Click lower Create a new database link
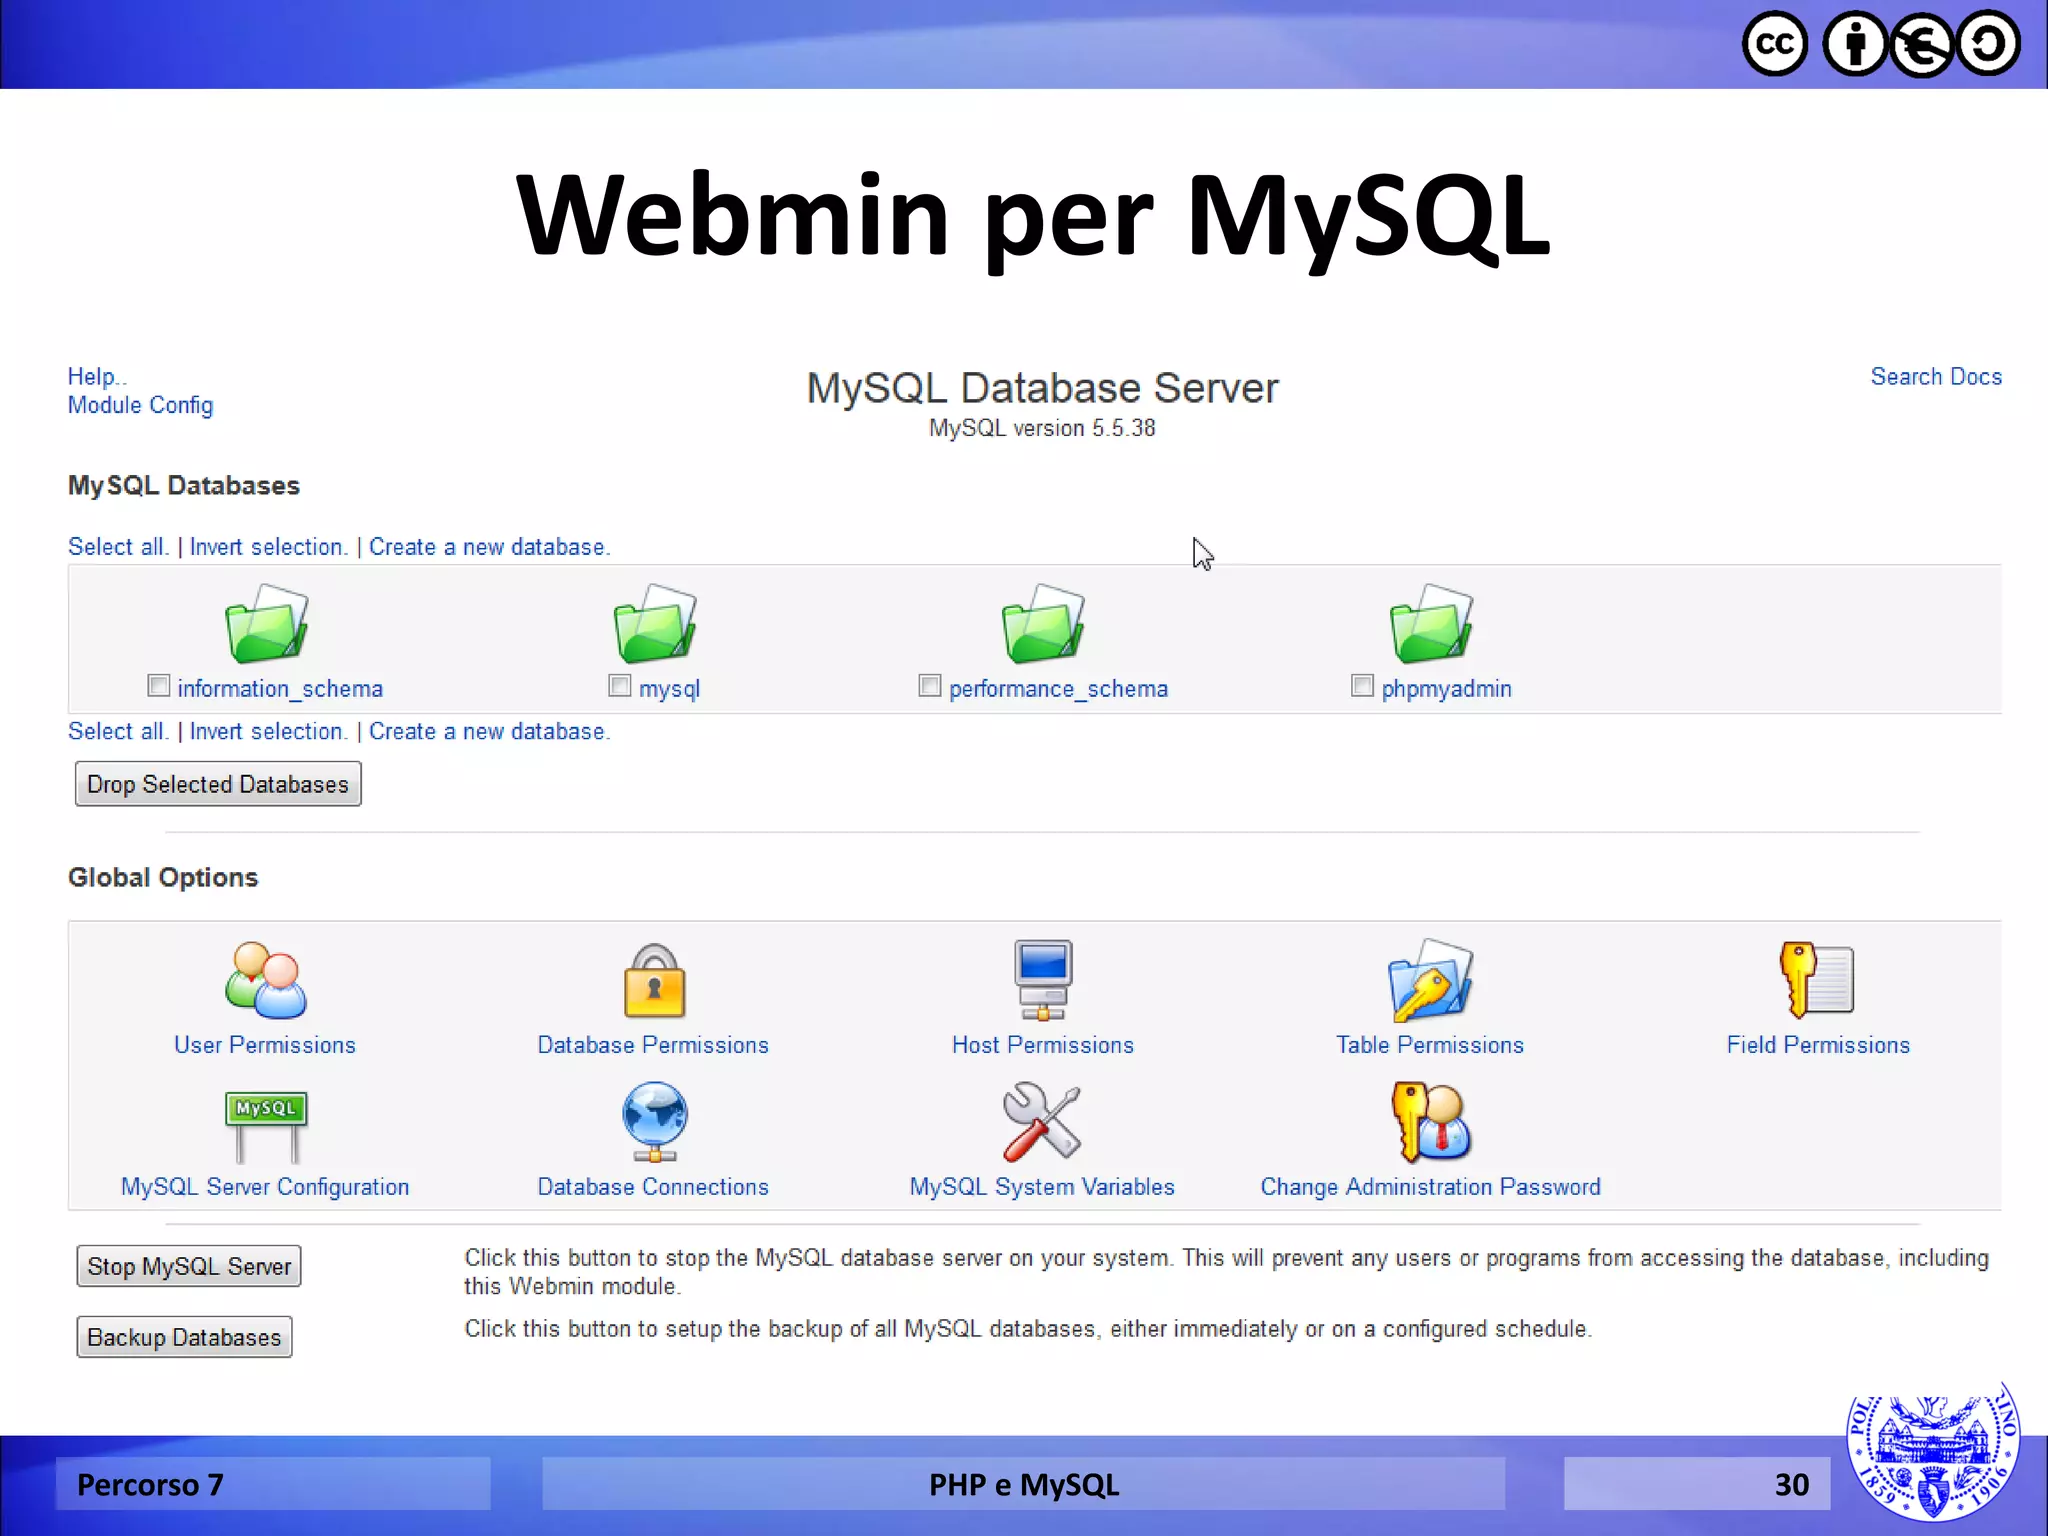Viewport: 2048px width, 1536px height. coord(489,731)
